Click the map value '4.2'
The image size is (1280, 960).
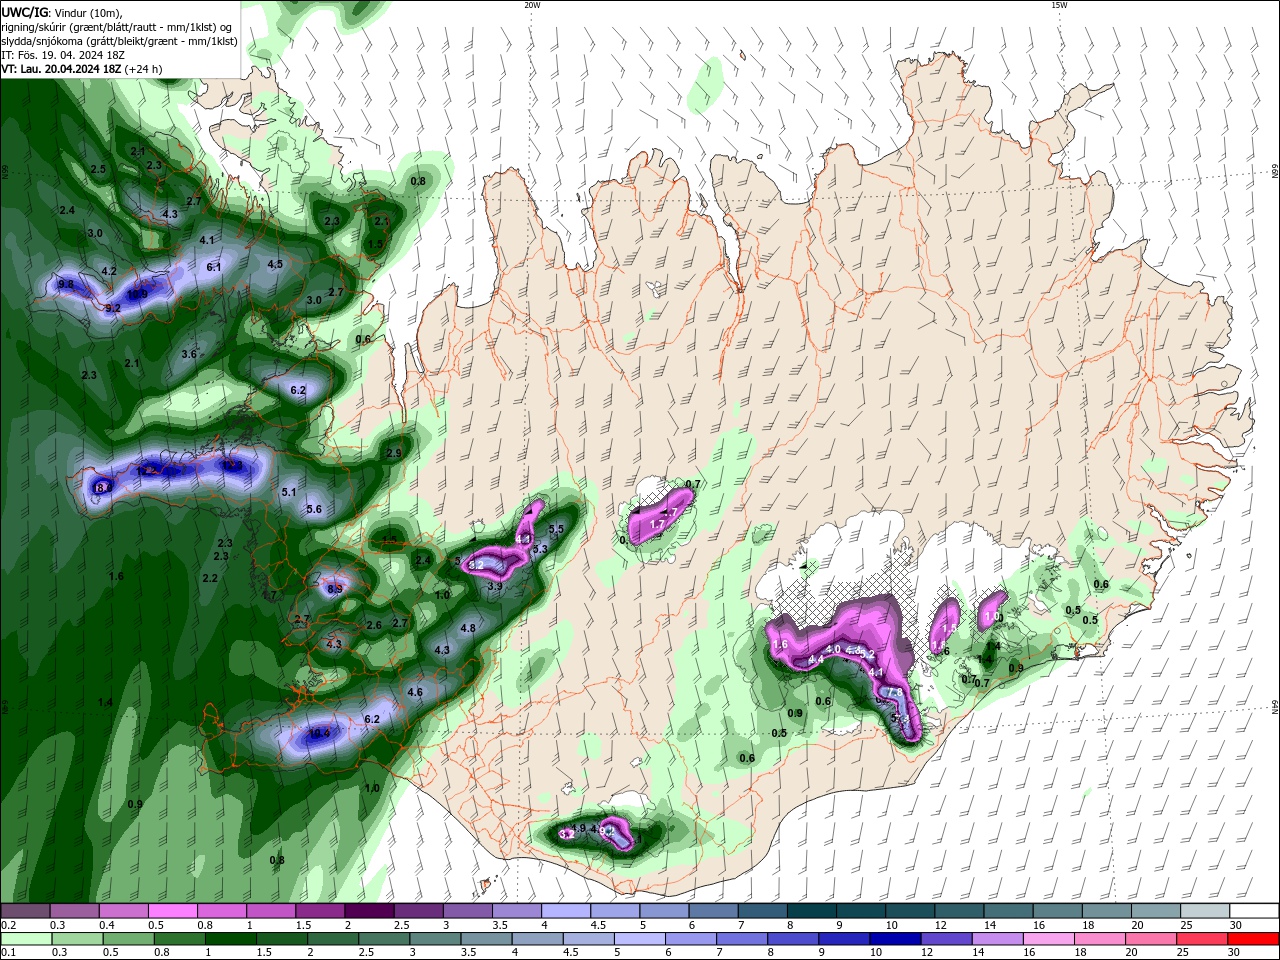109,272
